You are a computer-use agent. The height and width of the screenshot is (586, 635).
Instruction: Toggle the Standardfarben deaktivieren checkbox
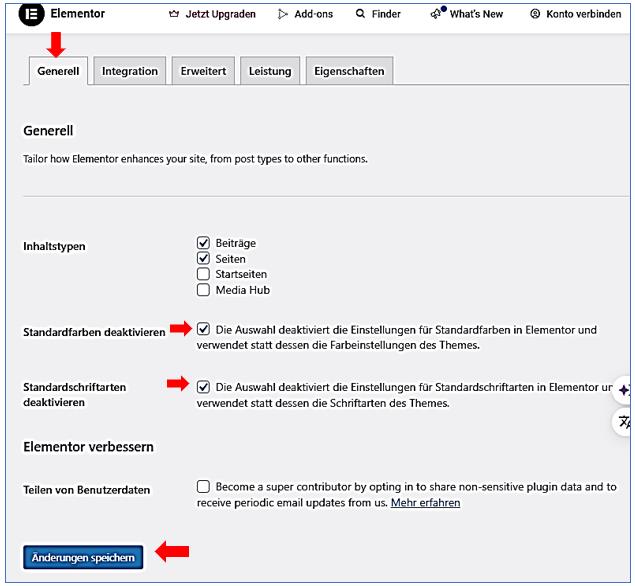[x=204, y=329]
